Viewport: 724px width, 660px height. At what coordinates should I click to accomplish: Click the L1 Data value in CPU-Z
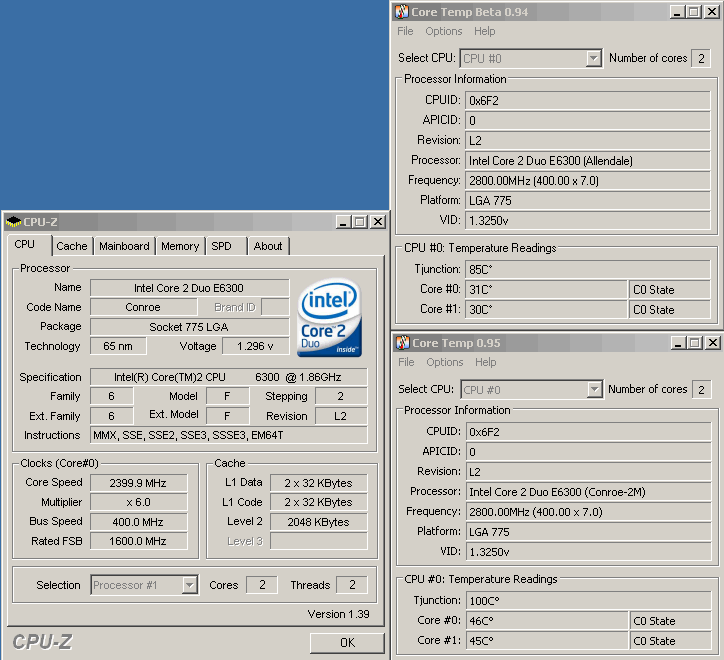click(x=319, y=483)
